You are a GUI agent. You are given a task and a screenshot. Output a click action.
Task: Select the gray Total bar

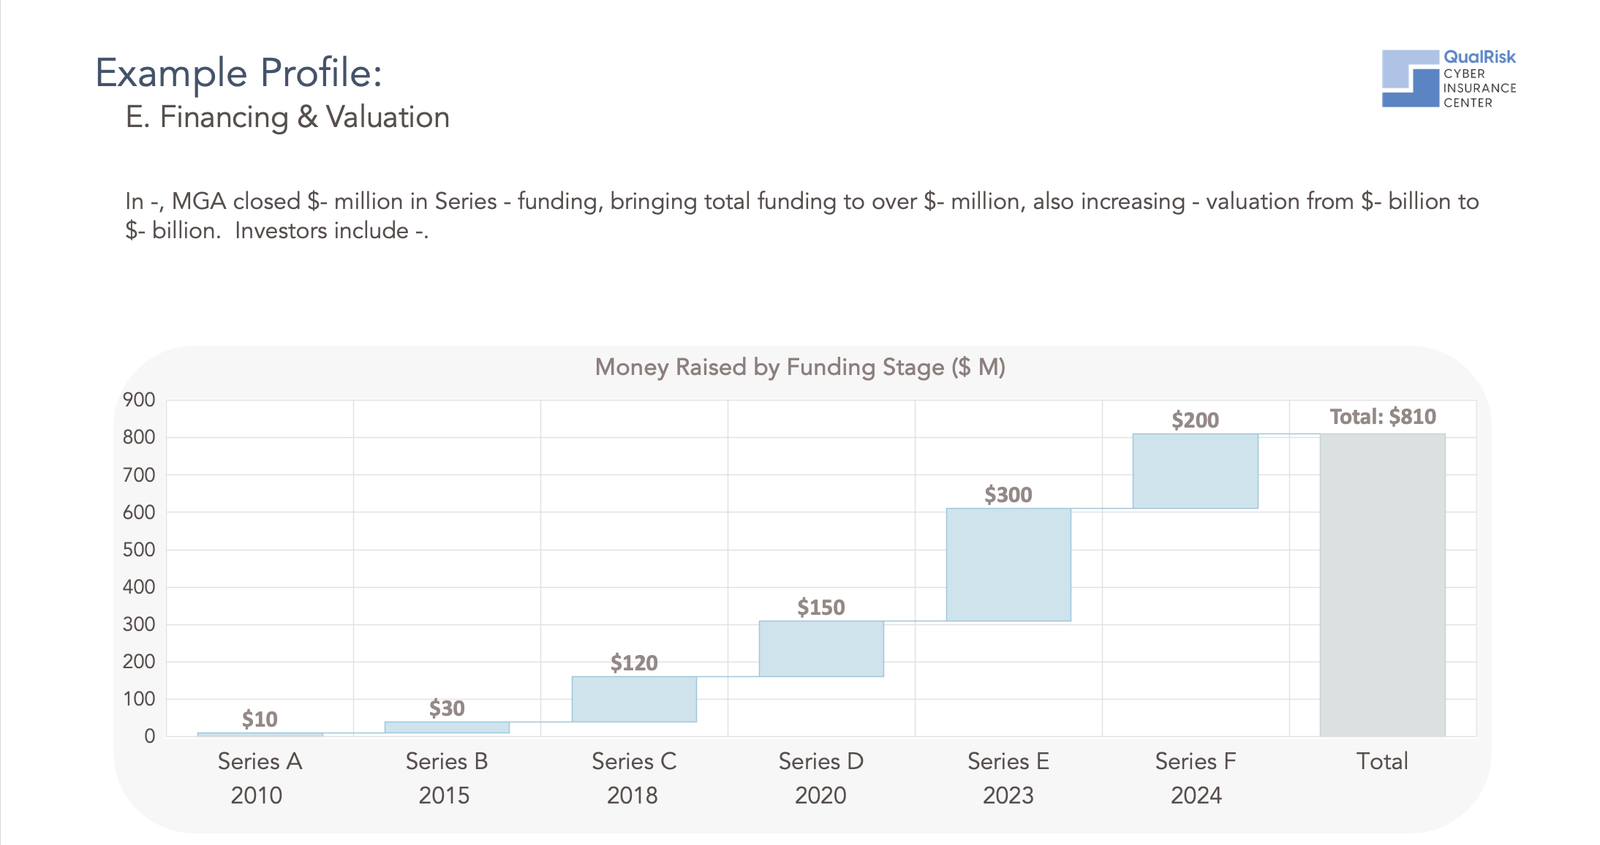tap(1382, 585)
